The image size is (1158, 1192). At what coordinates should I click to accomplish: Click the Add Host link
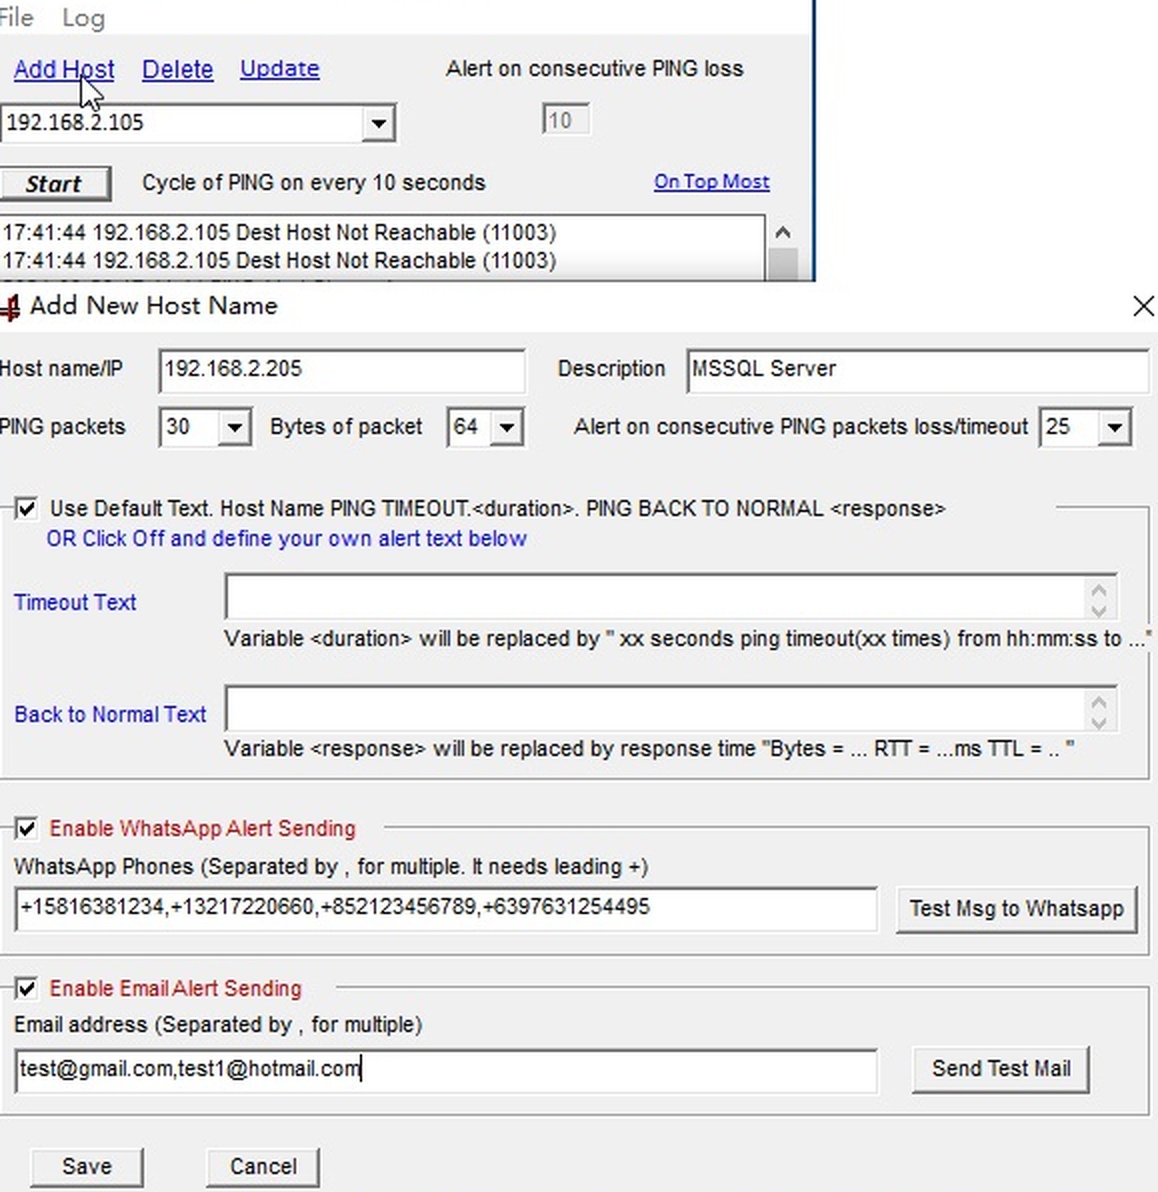coord(63,69)
